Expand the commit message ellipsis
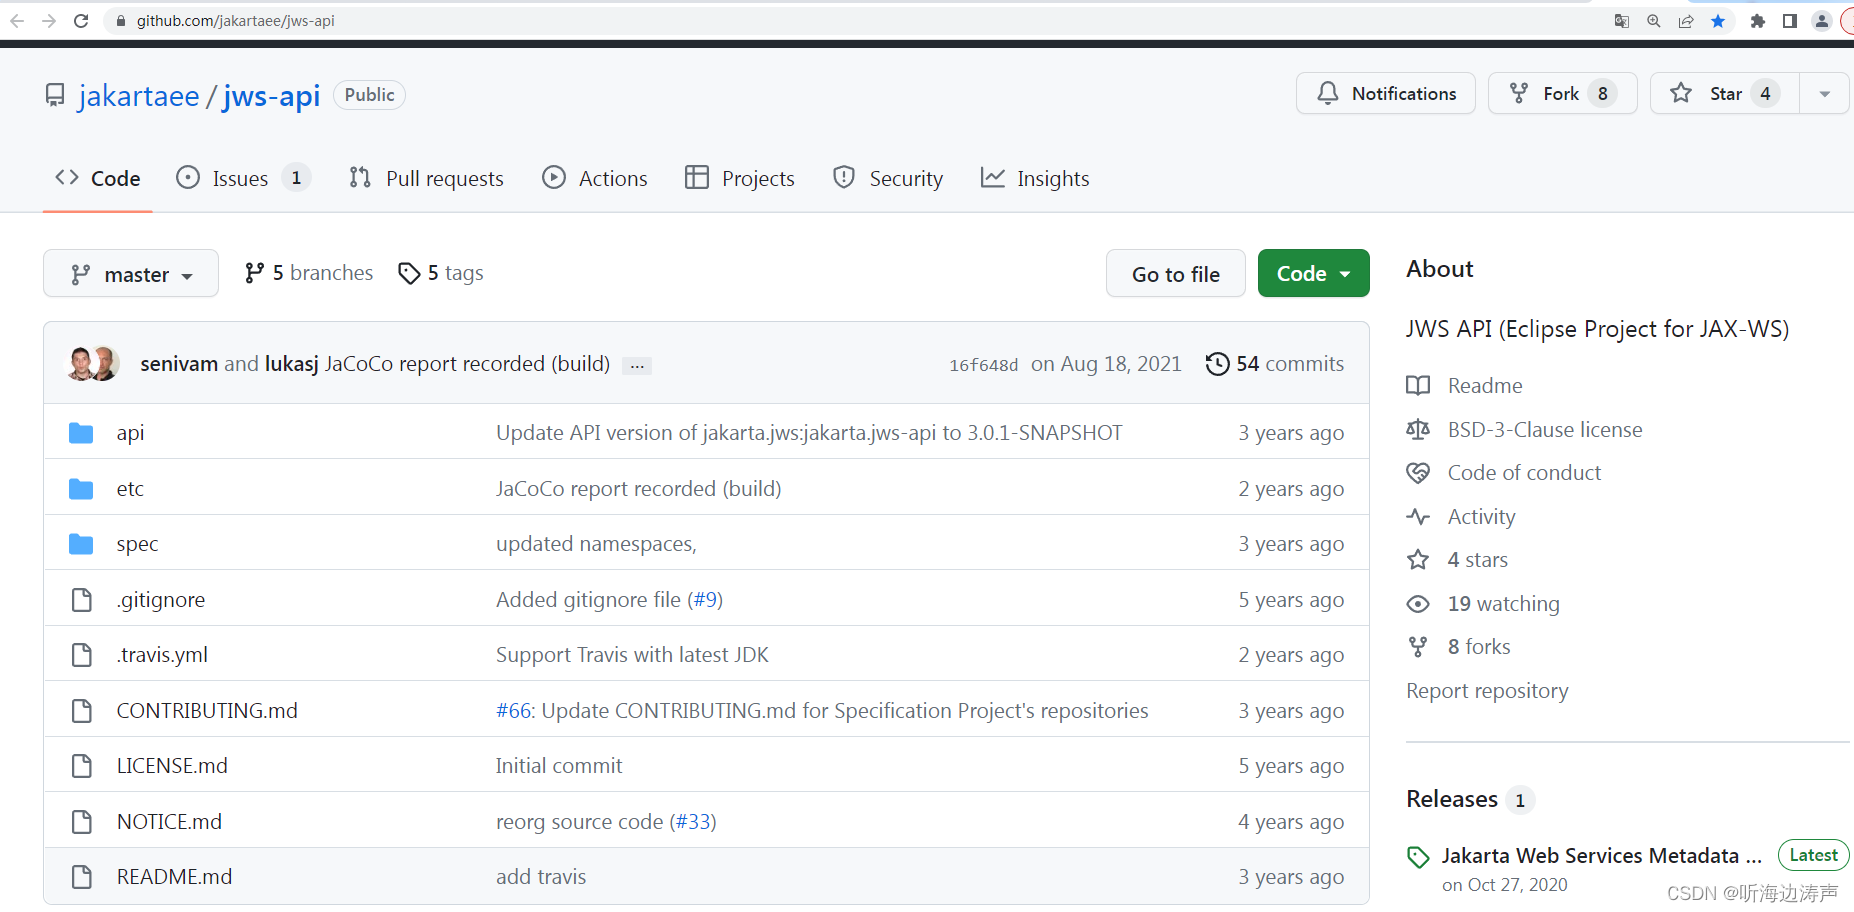Screen dimensions: 1854x912 pyautogui.click(x=637, y=365)
